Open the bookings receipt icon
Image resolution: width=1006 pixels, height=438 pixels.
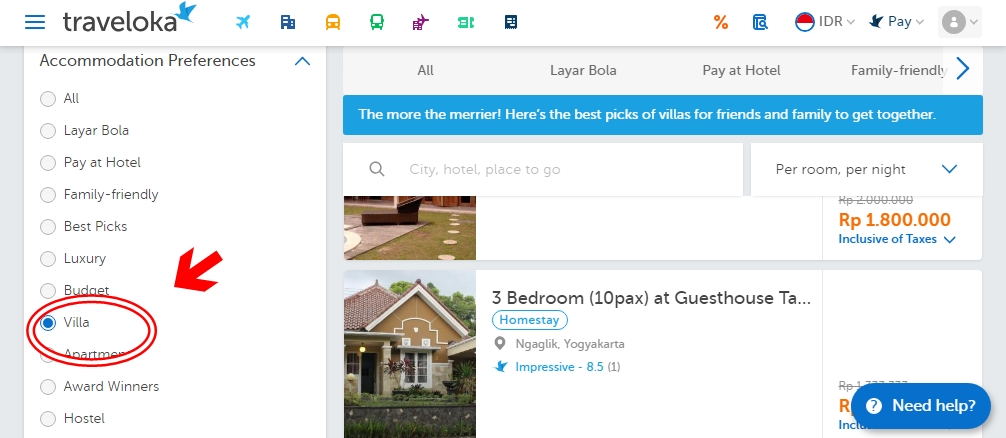(x=760, y=22)
